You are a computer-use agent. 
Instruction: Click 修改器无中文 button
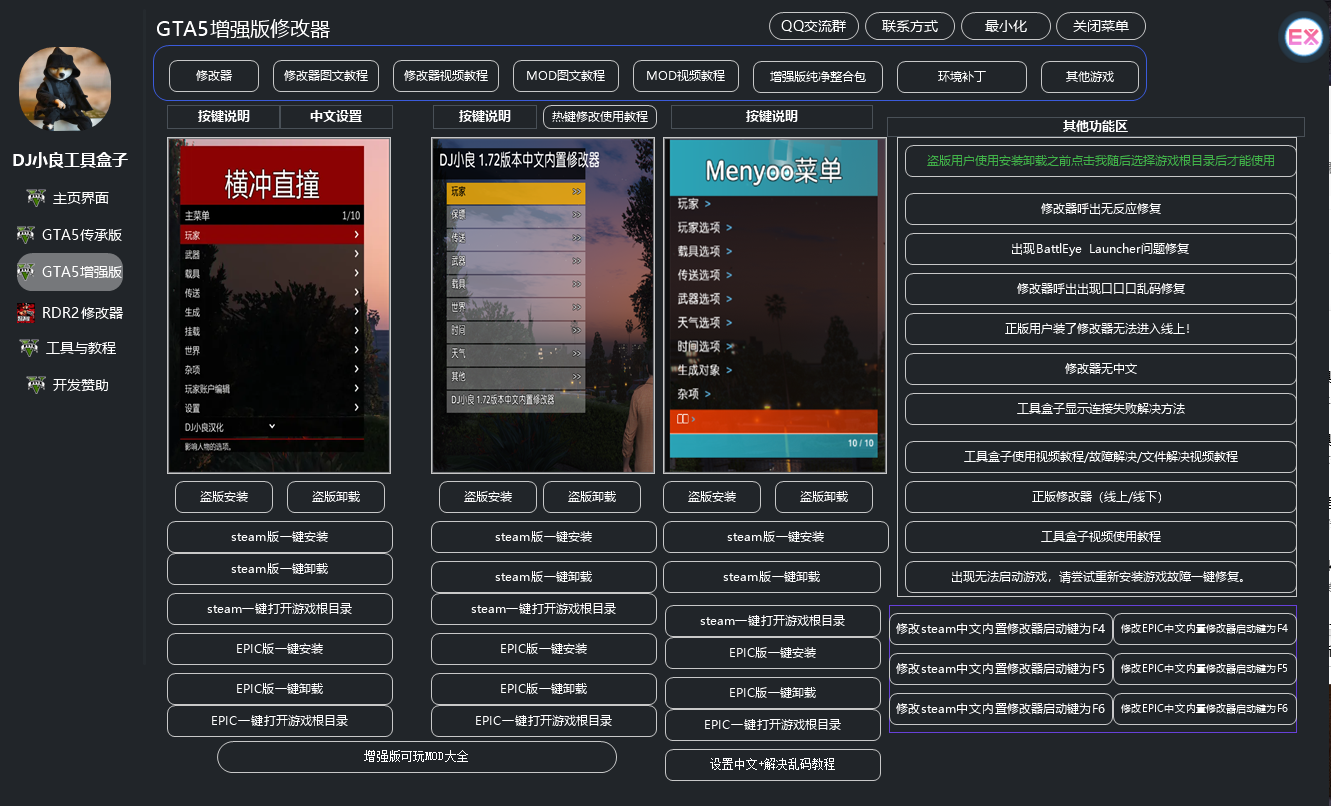pyautogui.click(x=1101, y=369)
